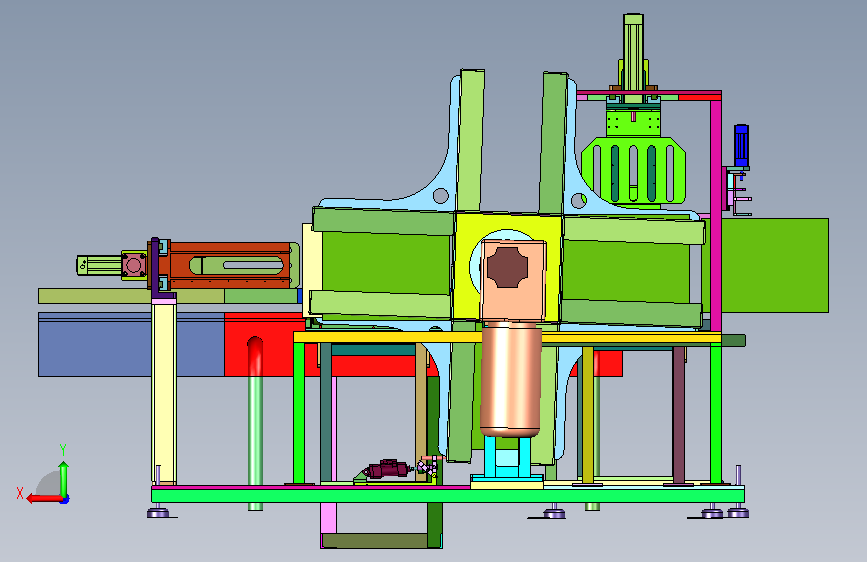Select the large green rectangle at far right
867x562 pixels.
(775, 266)
